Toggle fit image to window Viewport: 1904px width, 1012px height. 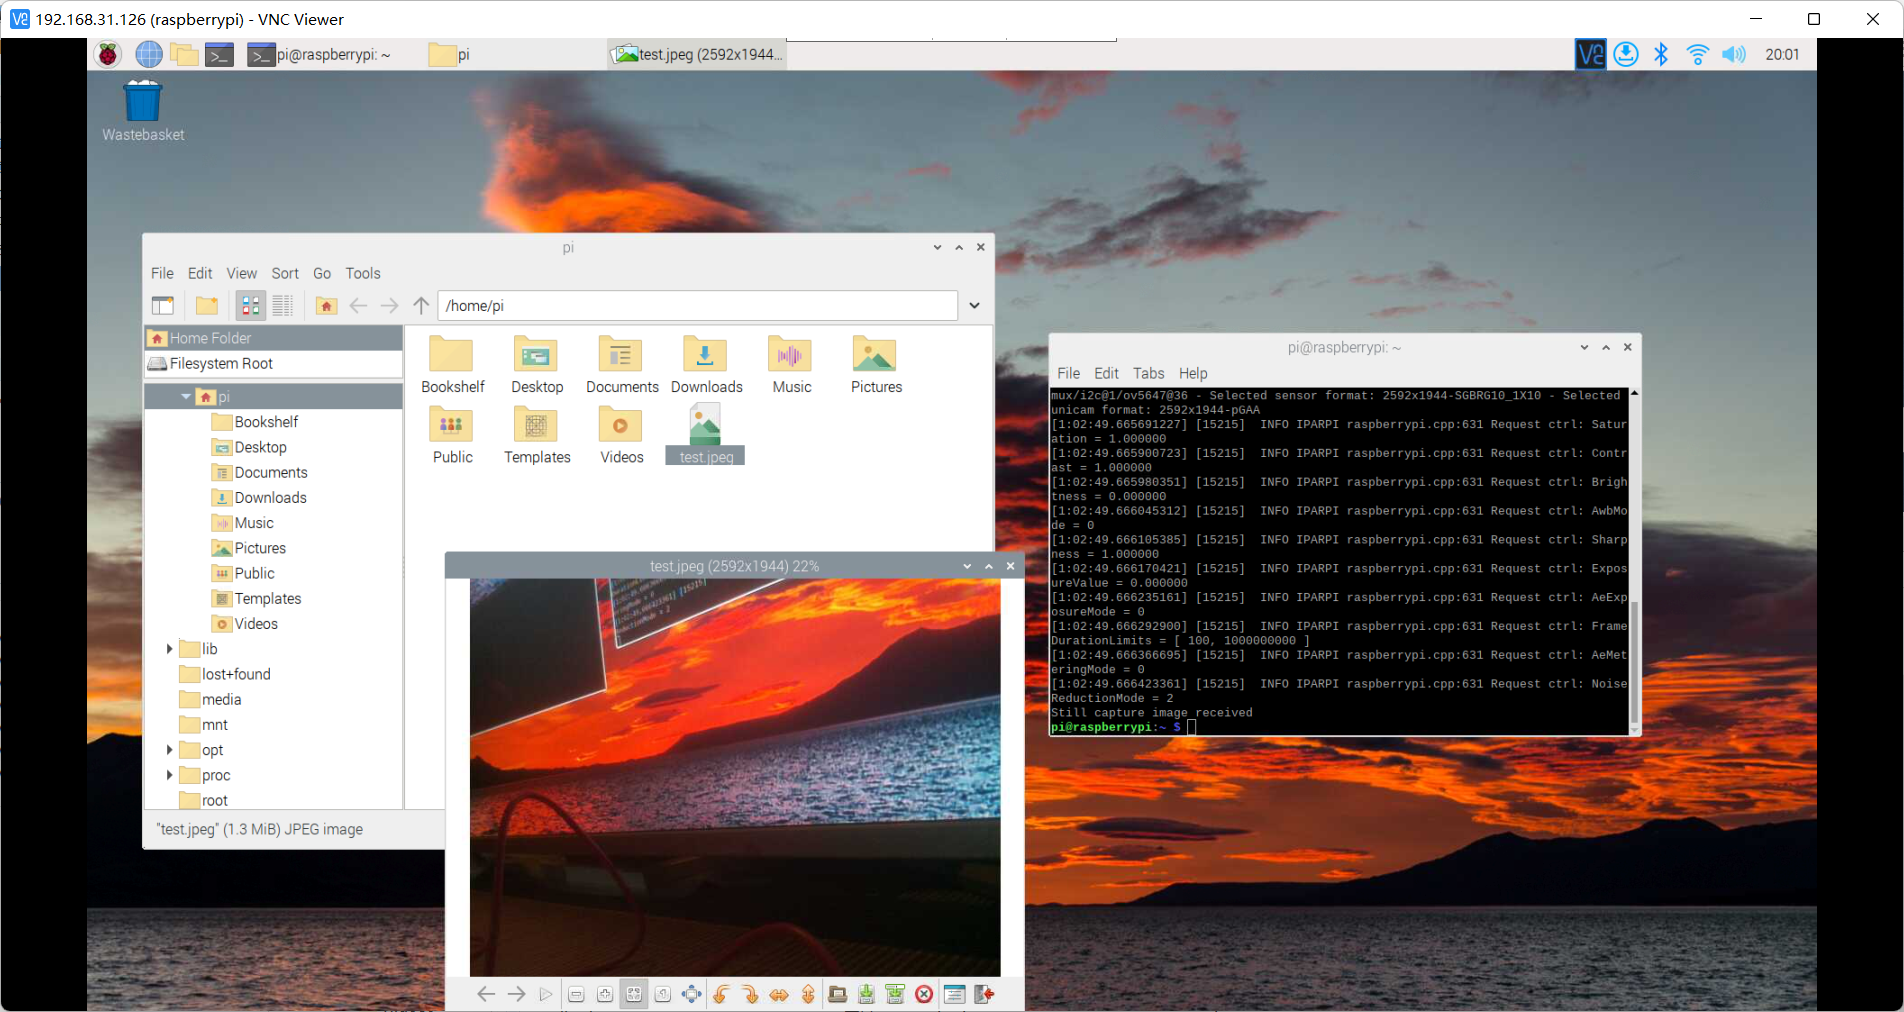634,994
